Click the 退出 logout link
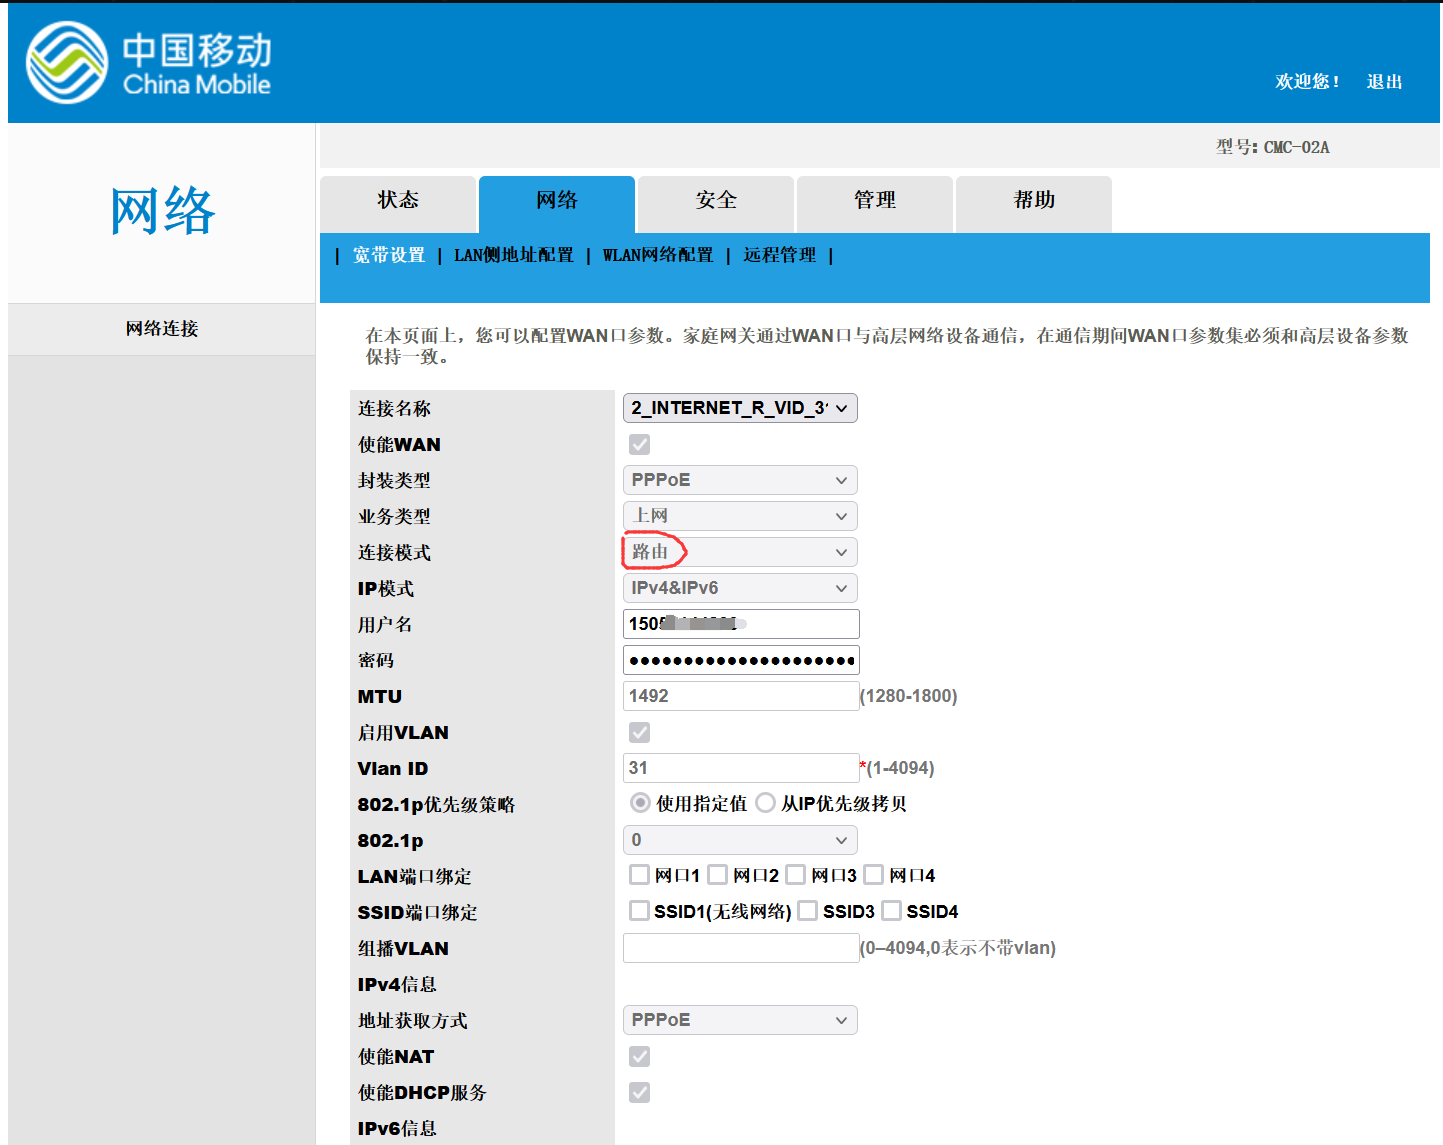This screenshot has width=1443, height=1145. 1384,82
